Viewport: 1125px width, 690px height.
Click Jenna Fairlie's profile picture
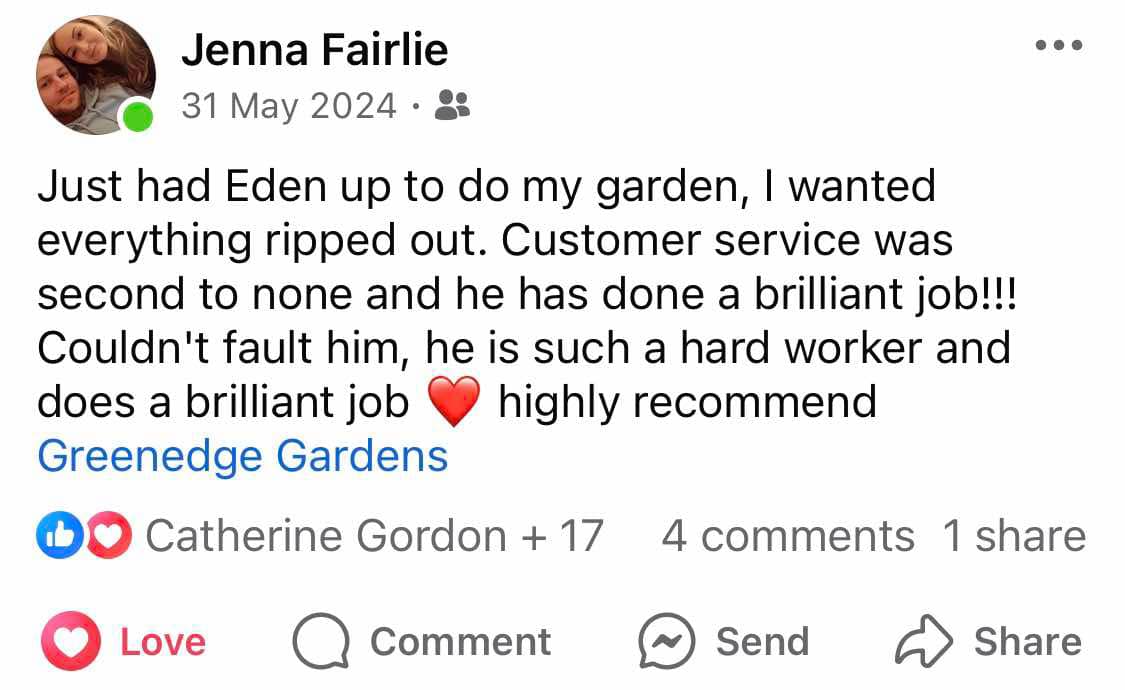pos(95,75)
